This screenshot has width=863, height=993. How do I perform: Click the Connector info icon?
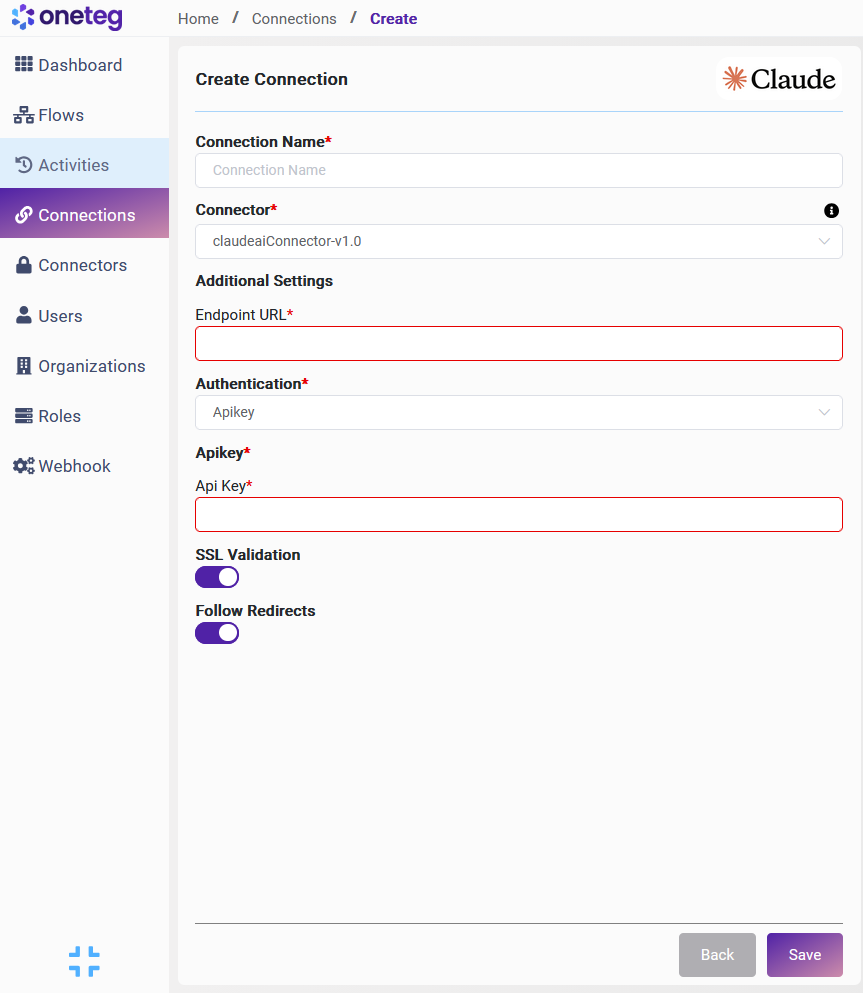tap(831, 211)
